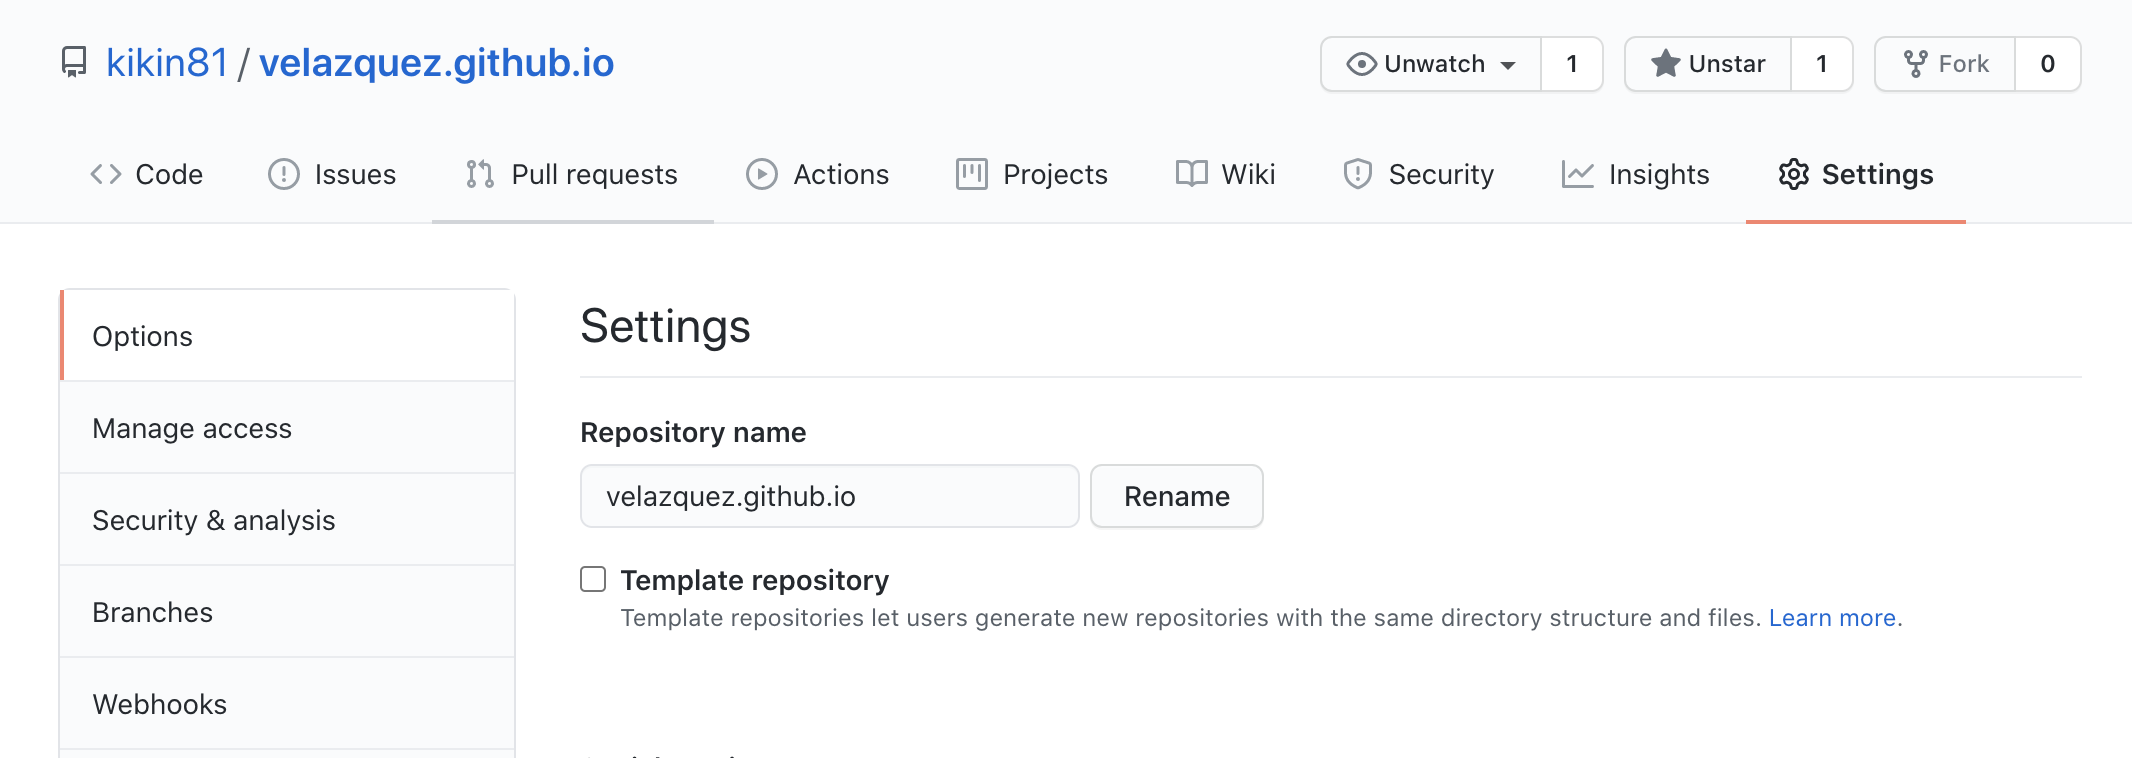
Task: Click the Issues circle-exclamation icon
Action: 284,174
